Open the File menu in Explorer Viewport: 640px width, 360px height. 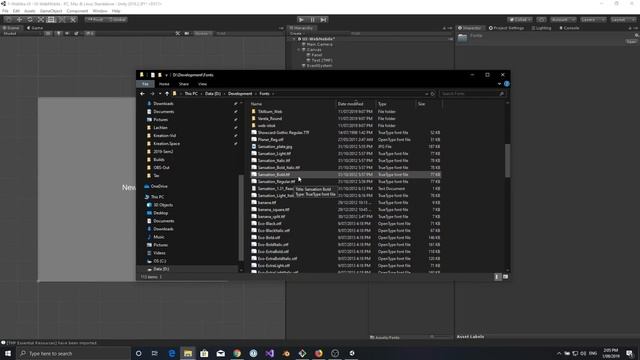click(145, 84)
